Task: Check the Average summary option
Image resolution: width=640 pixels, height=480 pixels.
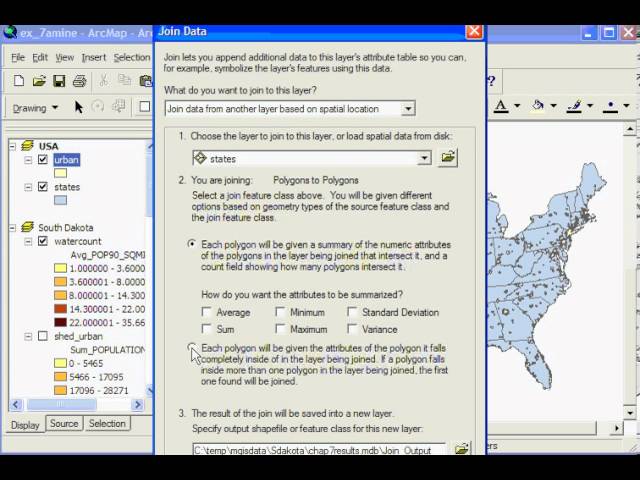Action: pyautogui.click(x=207, y=312)
